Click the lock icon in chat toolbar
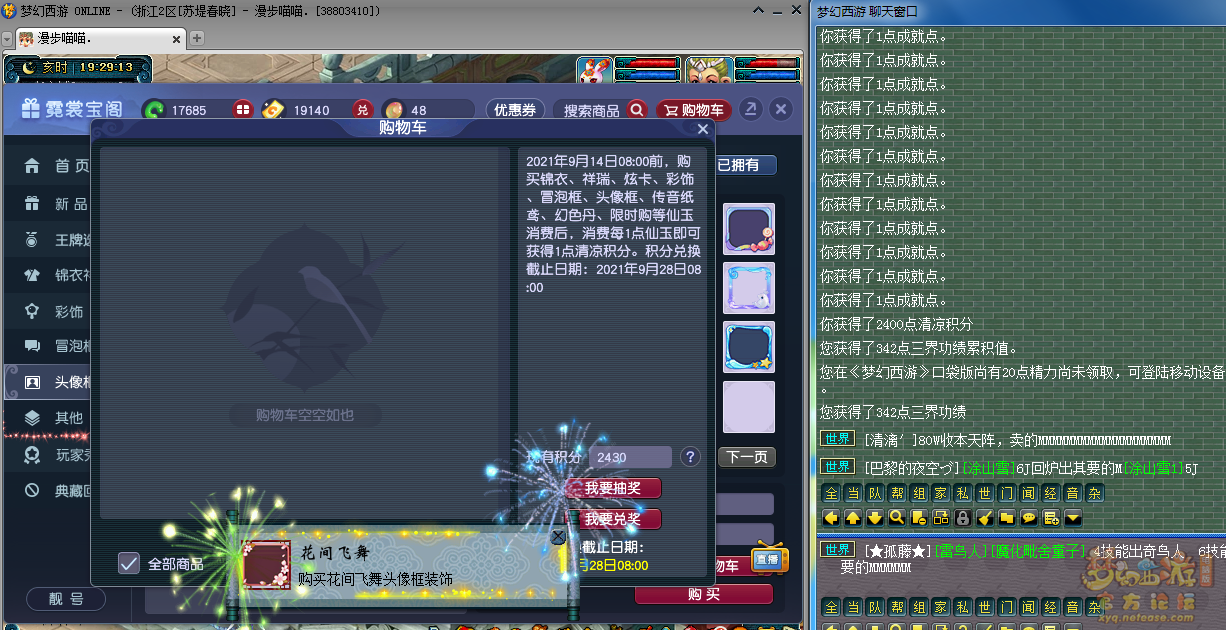 pyautogui.click(x=962, y=518)
